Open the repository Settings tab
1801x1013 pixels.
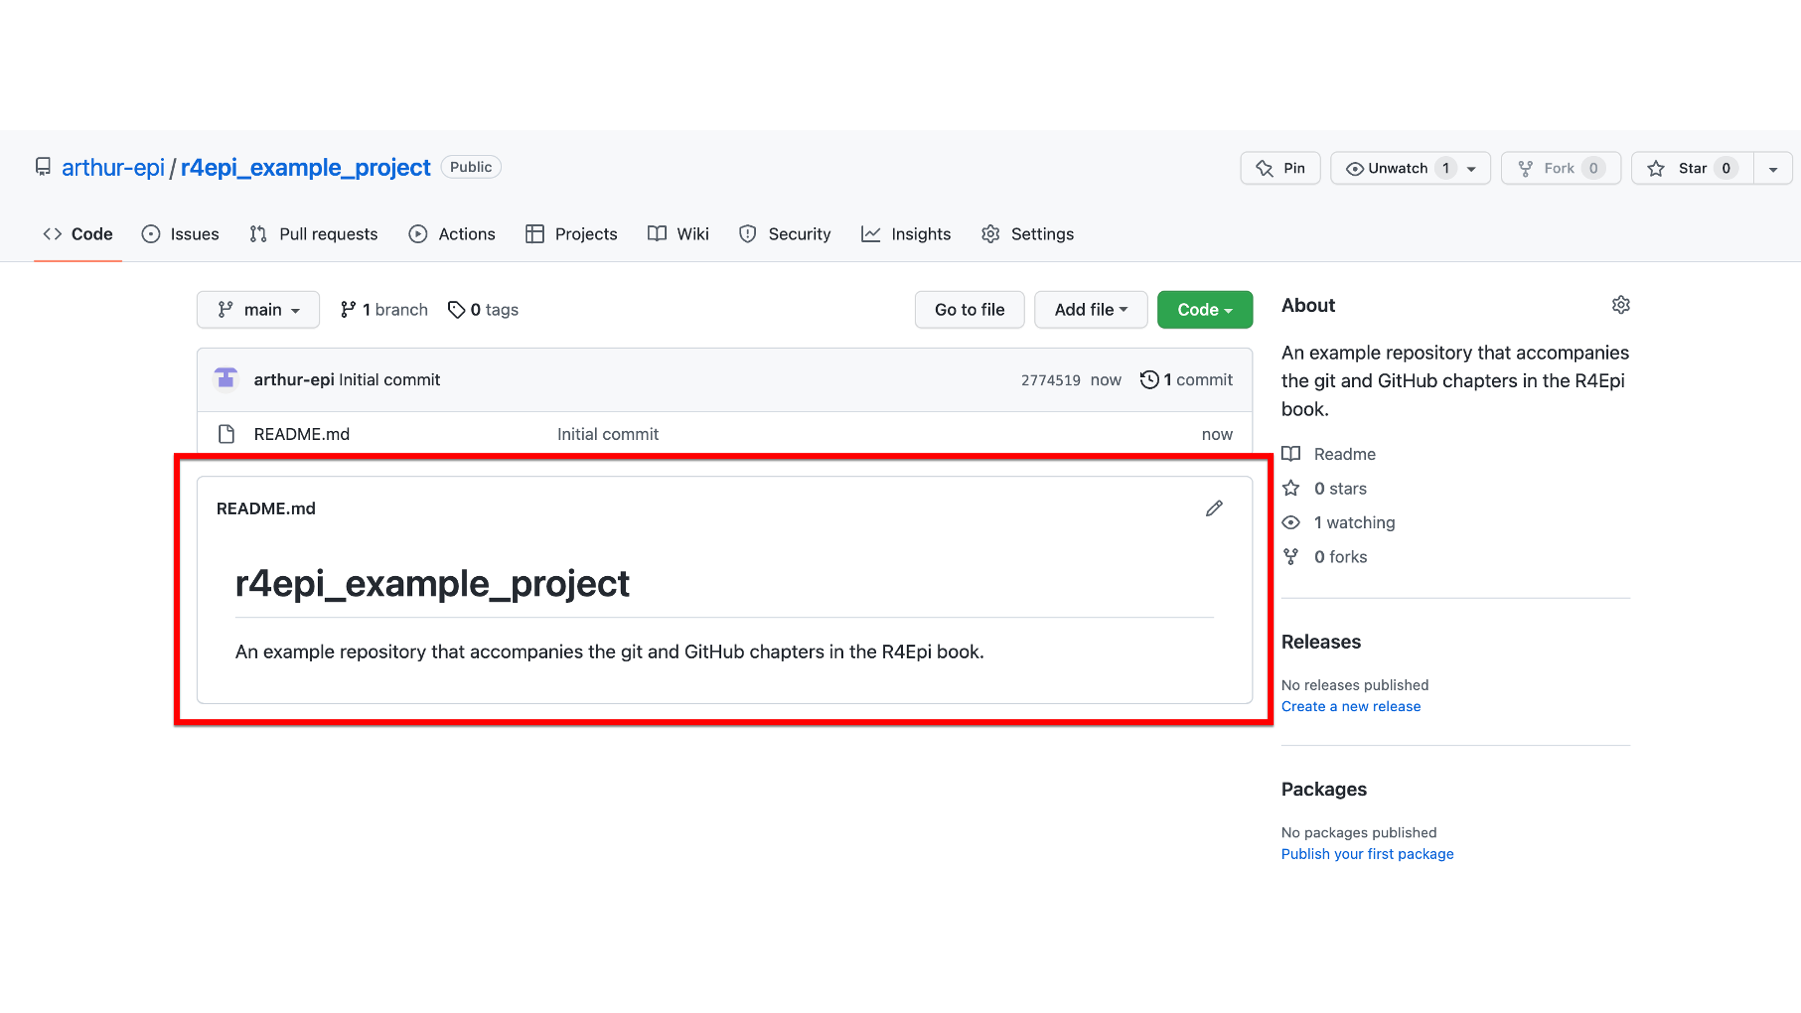pos(1028,234)
